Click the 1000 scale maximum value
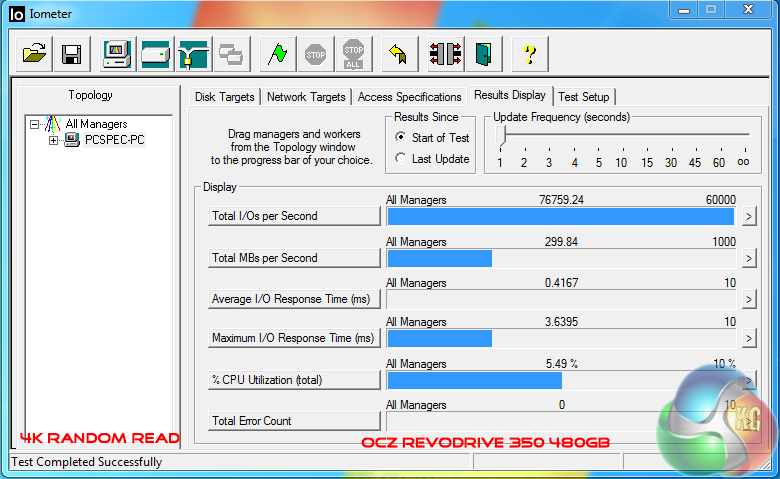 pyautogui.click(x=724, y=242)
